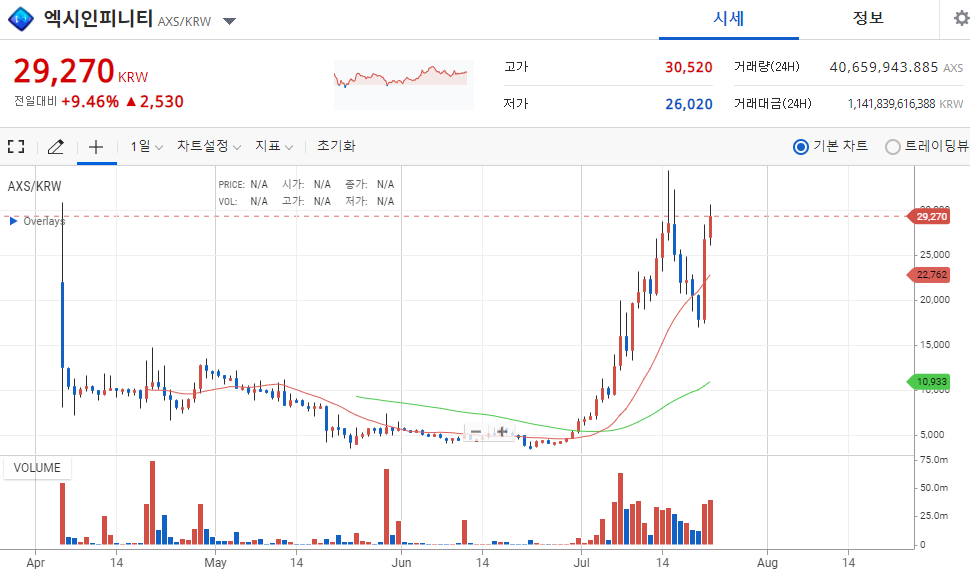
Task: Click the 75.0m volume axis label
Action: pos(934,460)
